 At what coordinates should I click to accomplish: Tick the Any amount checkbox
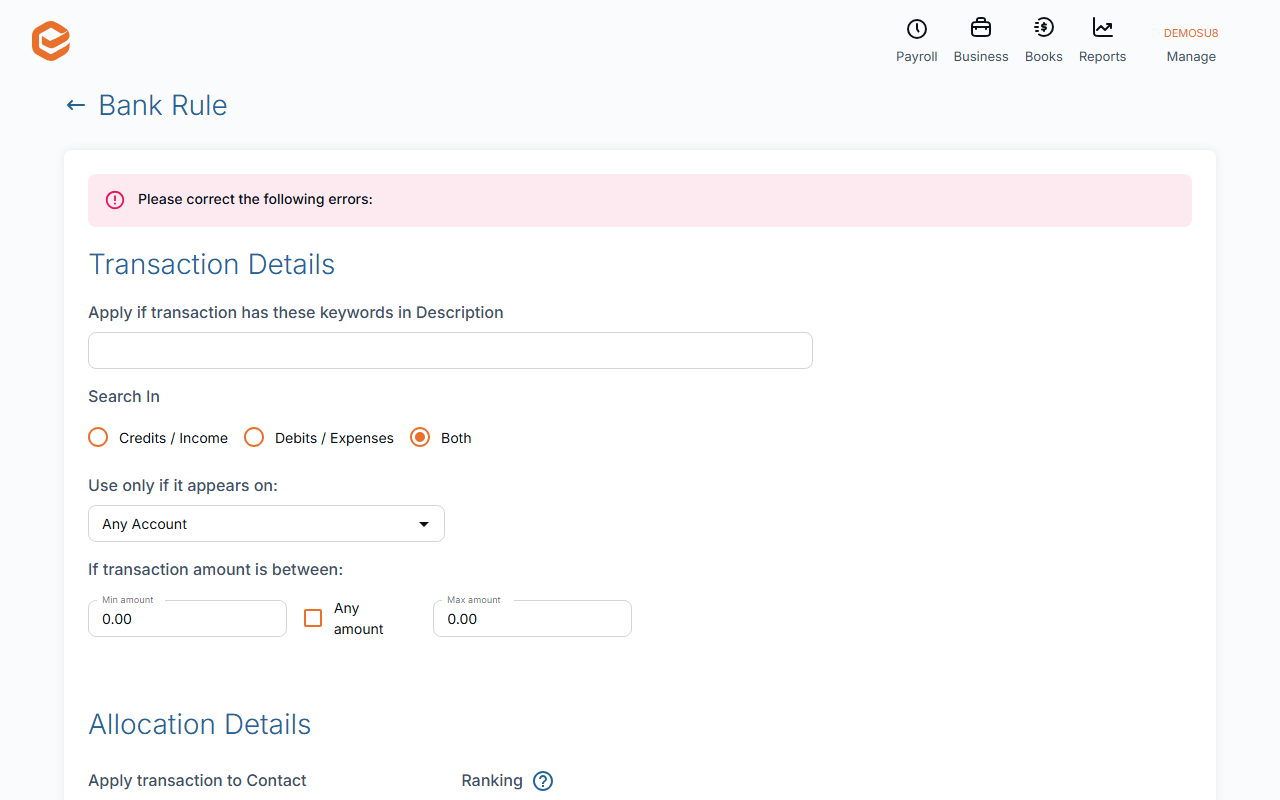coord(313,618)
